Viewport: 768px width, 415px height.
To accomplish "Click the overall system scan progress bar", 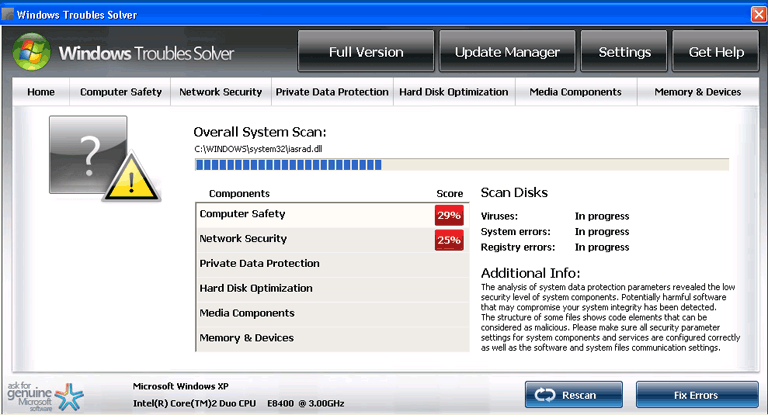I will (461, 165).
